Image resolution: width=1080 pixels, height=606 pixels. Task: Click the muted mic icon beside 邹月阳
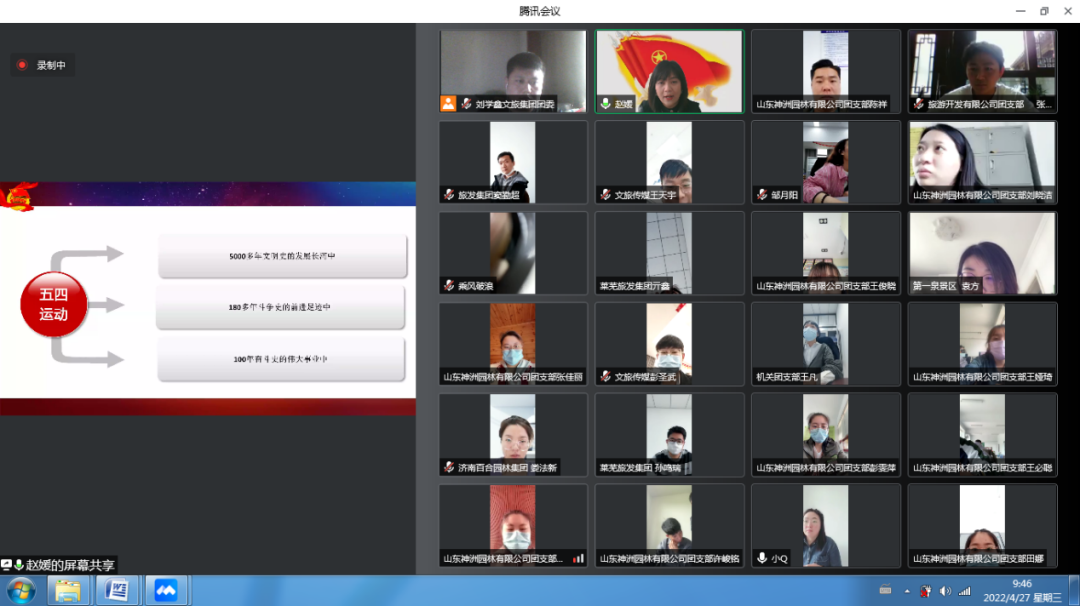pyautogui.click(x=761, y=195)
